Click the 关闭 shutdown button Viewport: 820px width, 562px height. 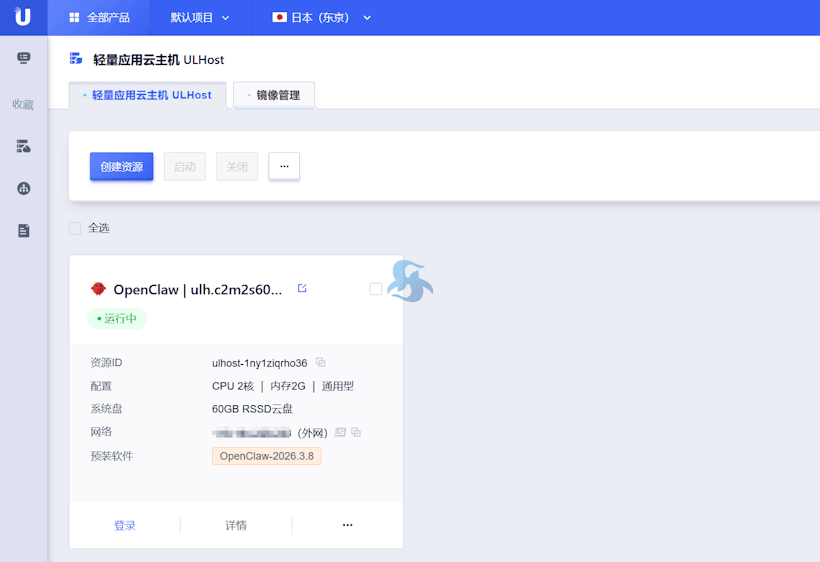pyautogui.click(x=237, y=167)
